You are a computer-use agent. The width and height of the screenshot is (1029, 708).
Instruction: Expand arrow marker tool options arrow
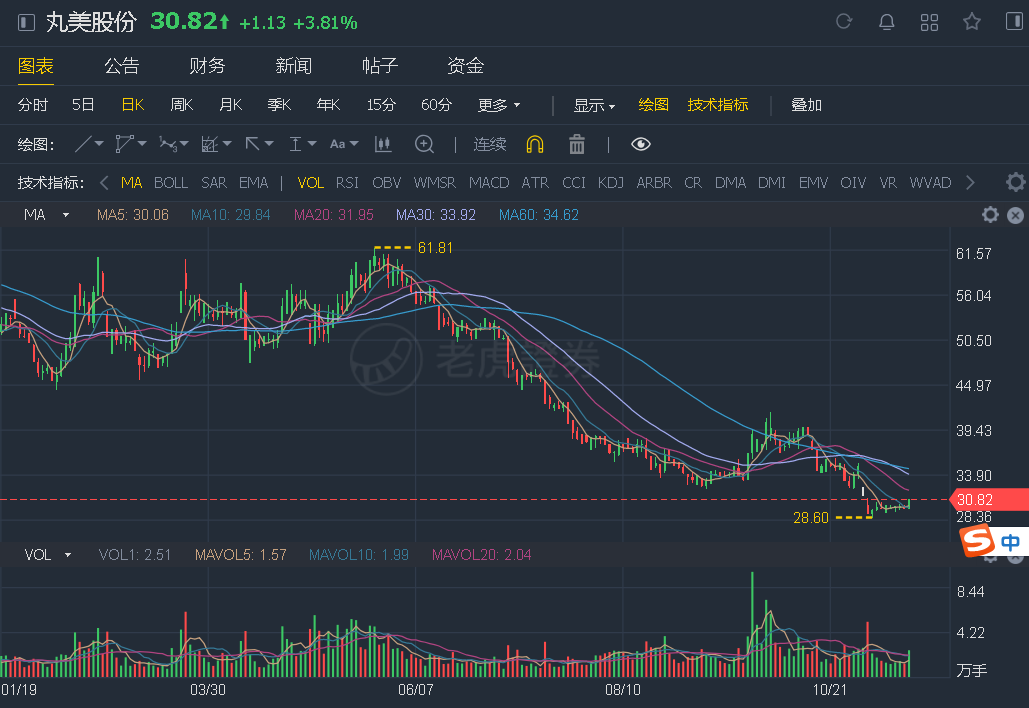pyautogui.click(x=268, y=144)
